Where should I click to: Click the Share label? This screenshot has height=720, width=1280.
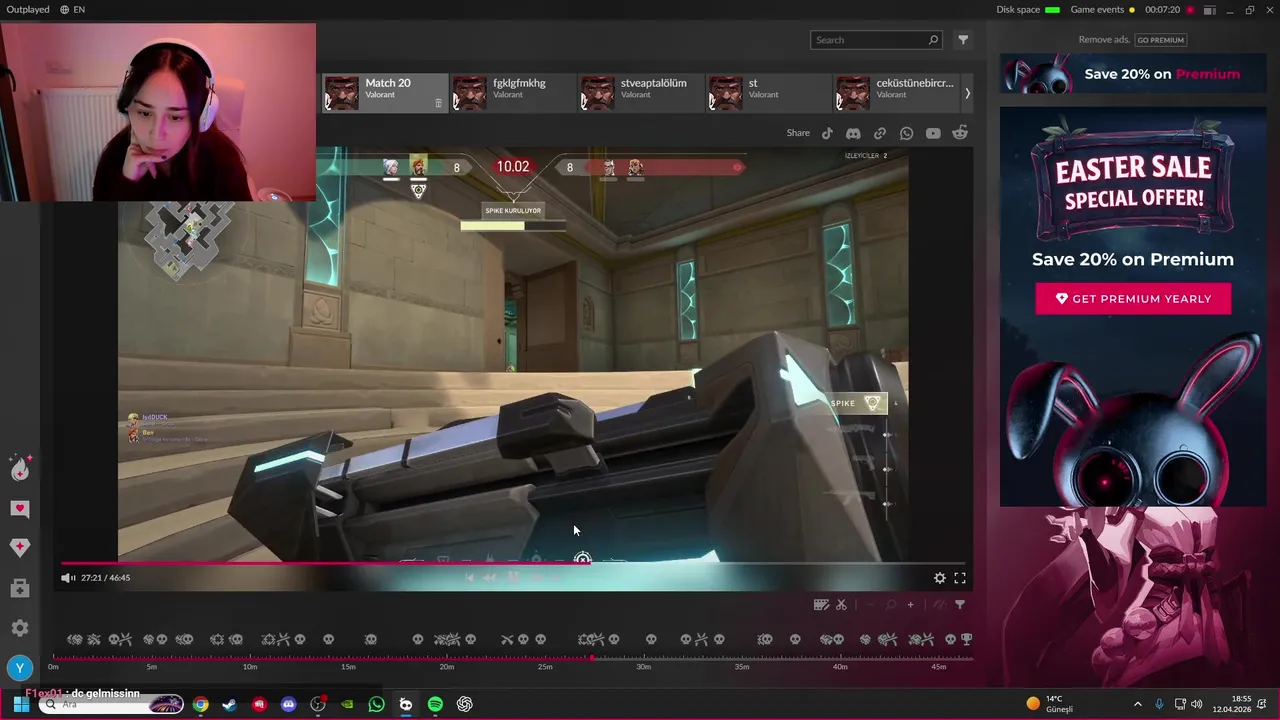(798, 133)
